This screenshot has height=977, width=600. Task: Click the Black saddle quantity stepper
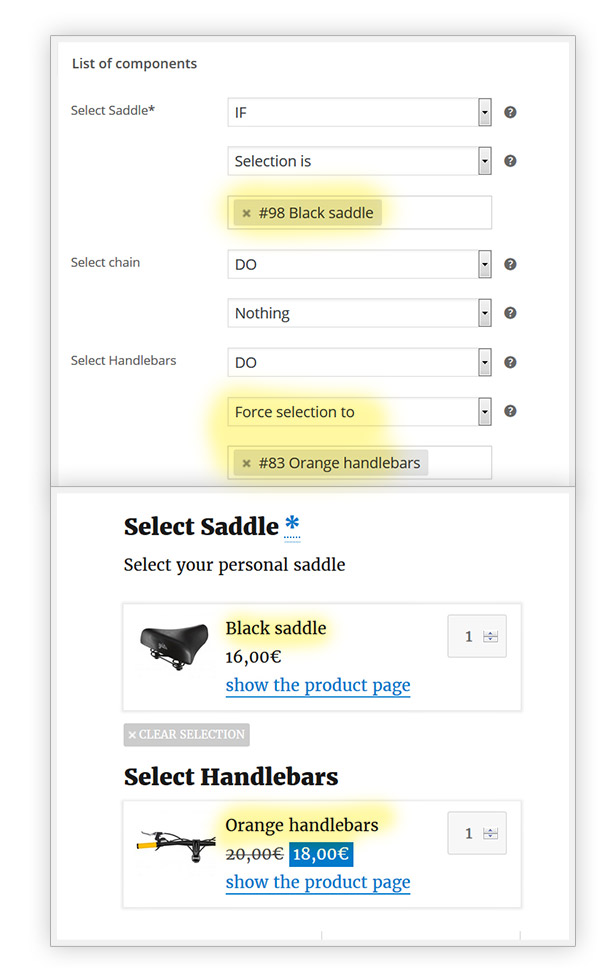[490, 637]
